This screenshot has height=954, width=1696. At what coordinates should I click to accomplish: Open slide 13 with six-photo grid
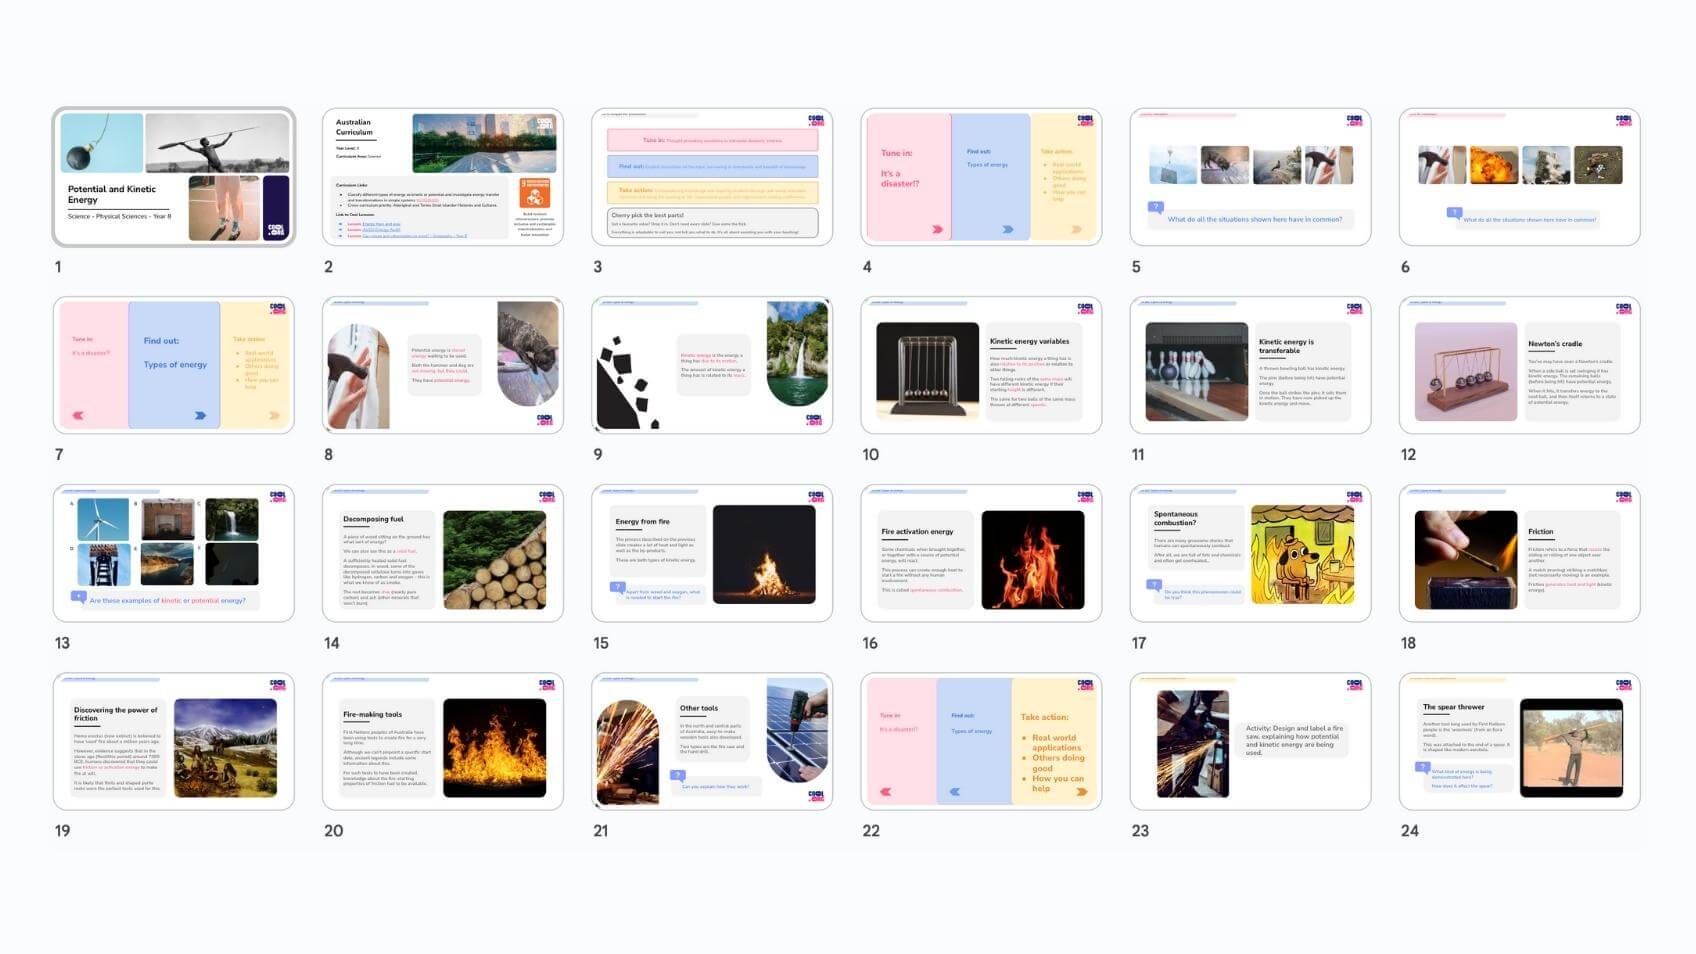point(174,553)
